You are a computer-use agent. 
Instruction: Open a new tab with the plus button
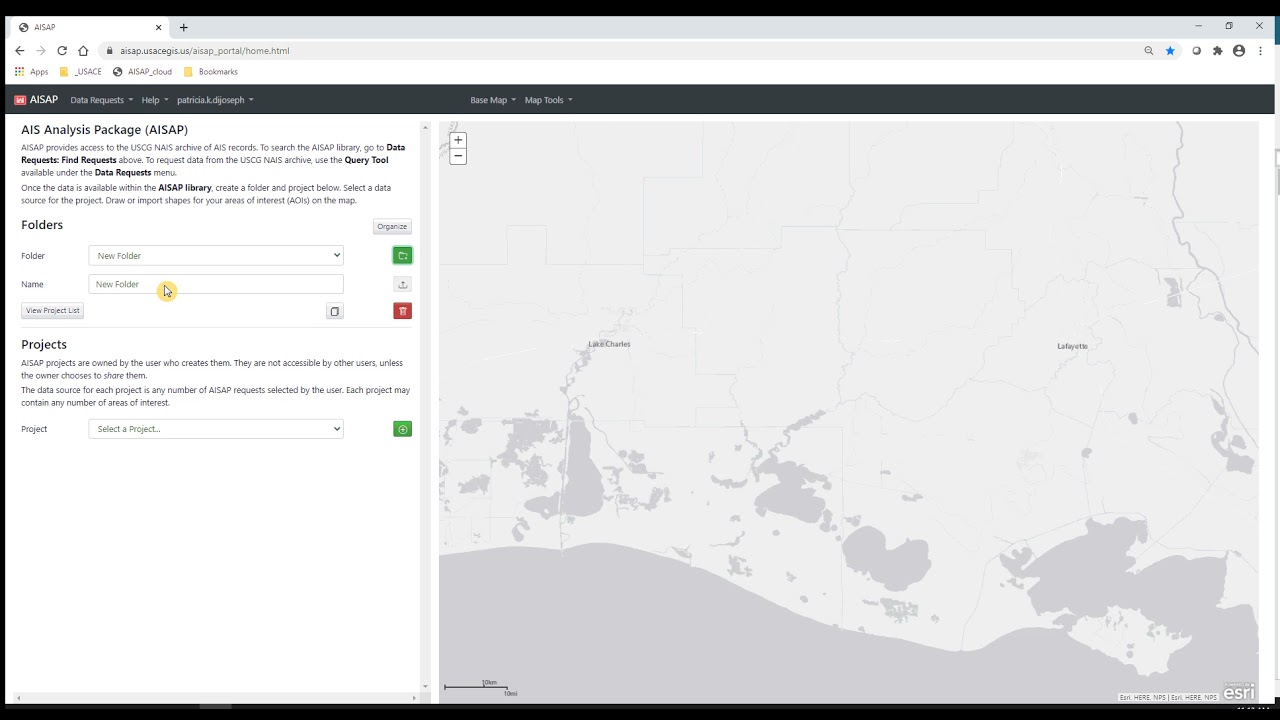183,27
